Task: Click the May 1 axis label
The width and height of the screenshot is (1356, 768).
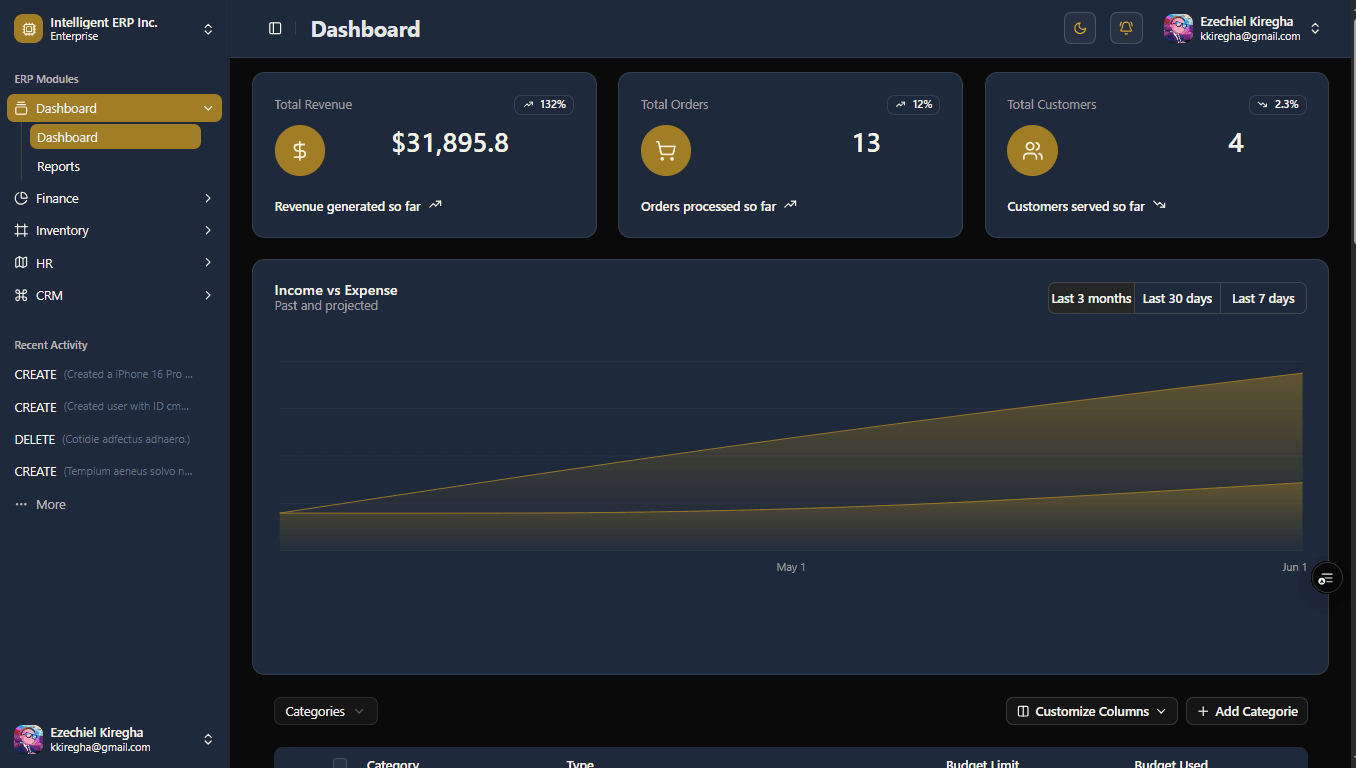Action: [791, 567]
